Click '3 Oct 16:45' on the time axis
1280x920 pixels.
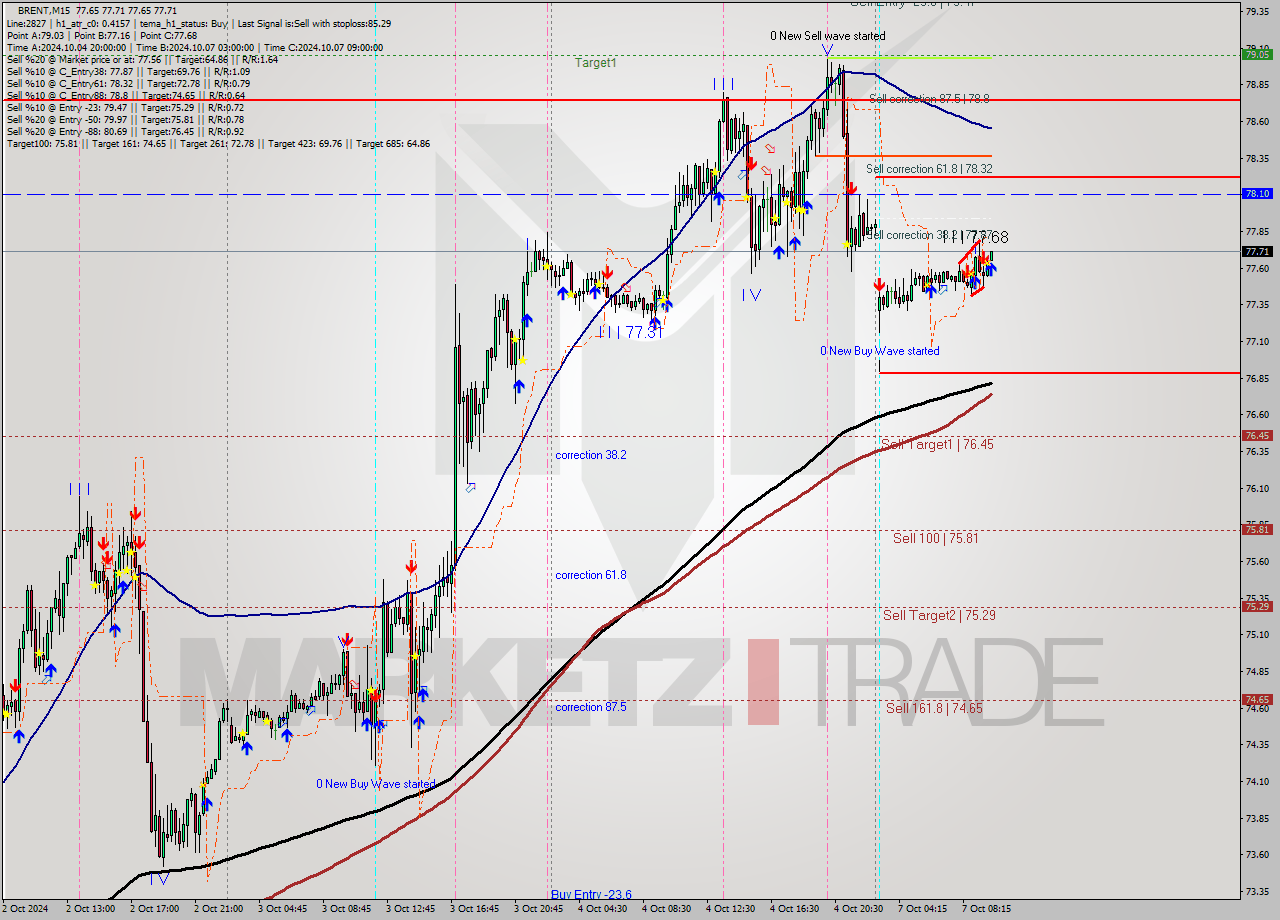pyautogui.click(x=474, y=909)
